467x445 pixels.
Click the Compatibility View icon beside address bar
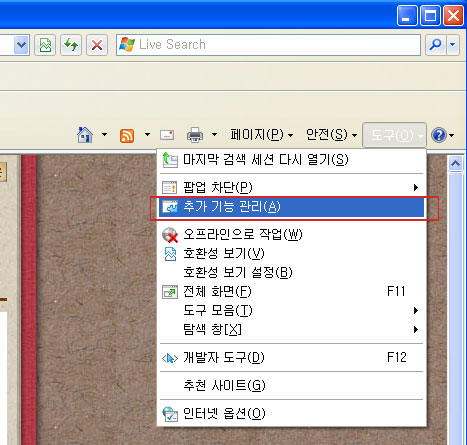(x=45, y=45)
